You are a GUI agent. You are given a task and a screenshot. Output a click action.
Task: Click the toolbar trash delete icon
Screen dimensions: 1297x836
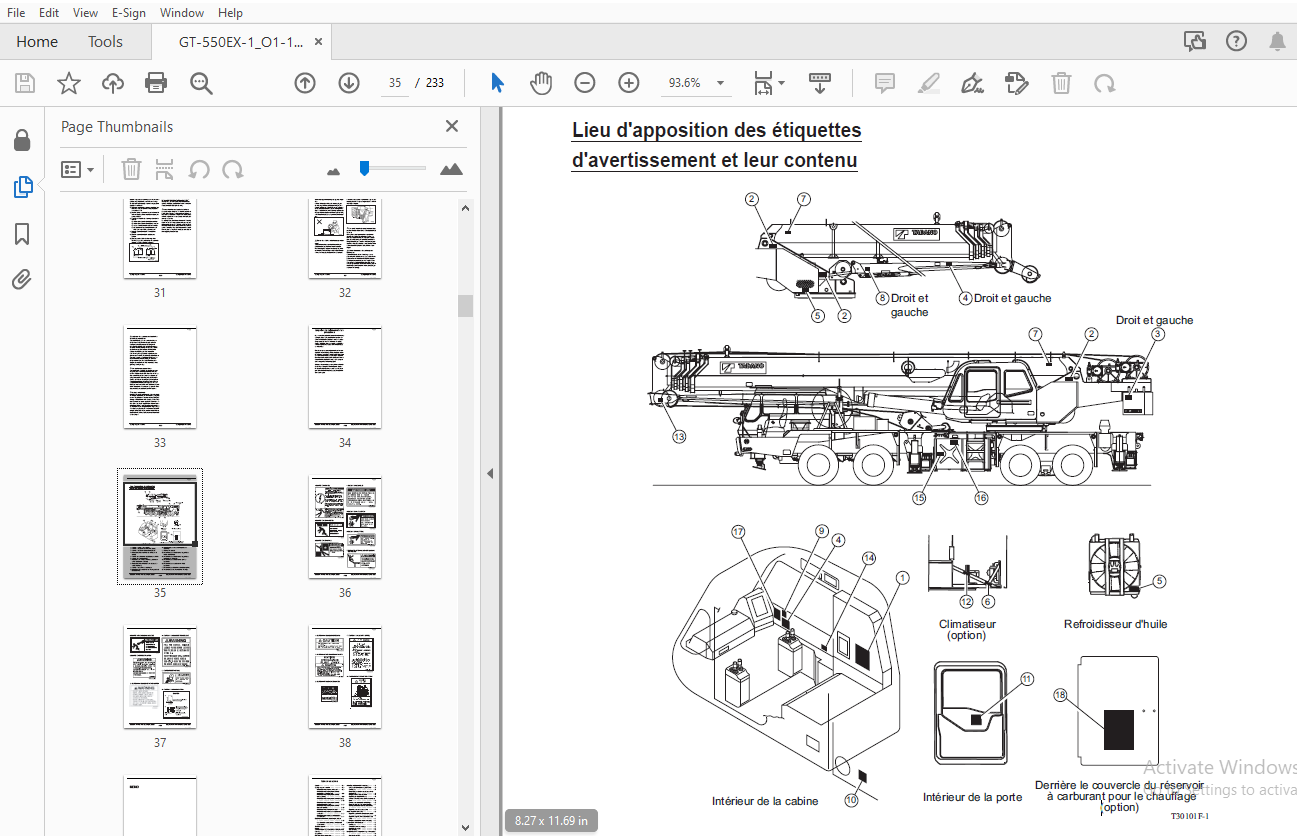pyautogui.click(x=1061, y=83)
